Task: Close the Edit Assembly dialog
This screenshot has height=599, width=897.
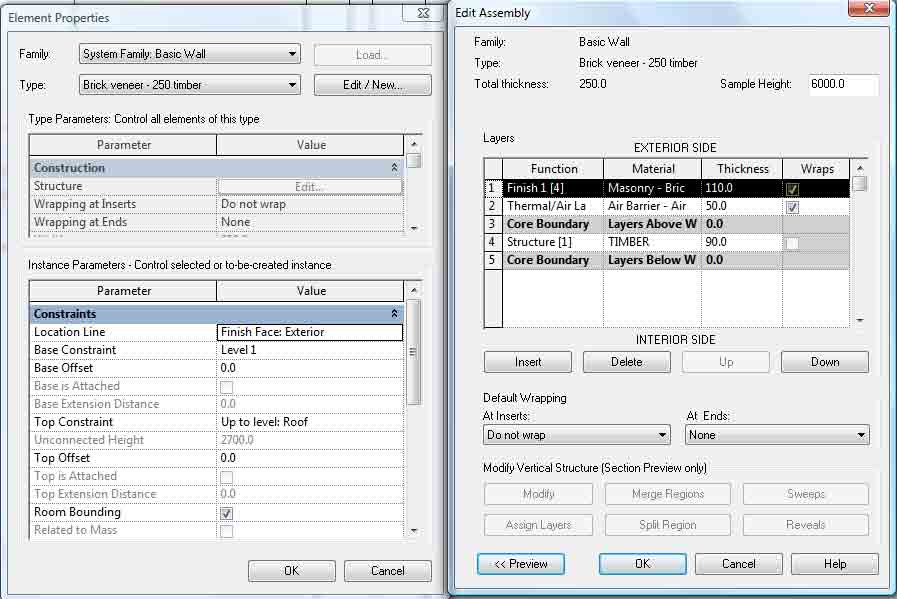Action: (x=869, y=9)
